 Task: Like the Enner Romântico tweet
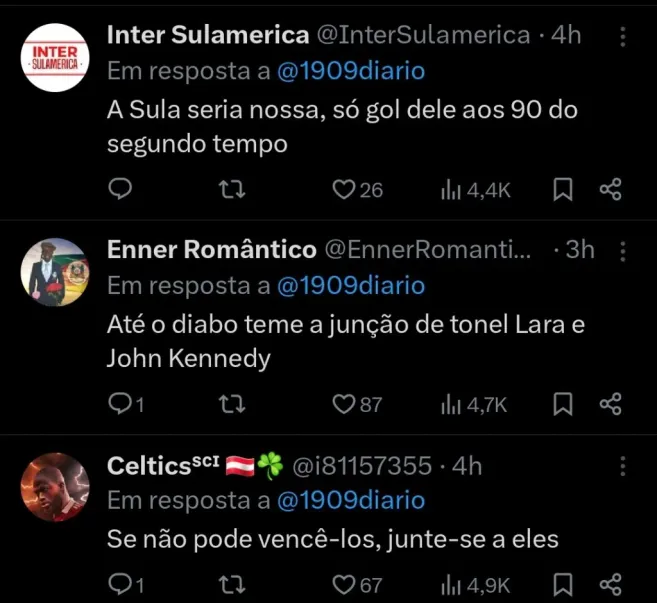[345, 404]
